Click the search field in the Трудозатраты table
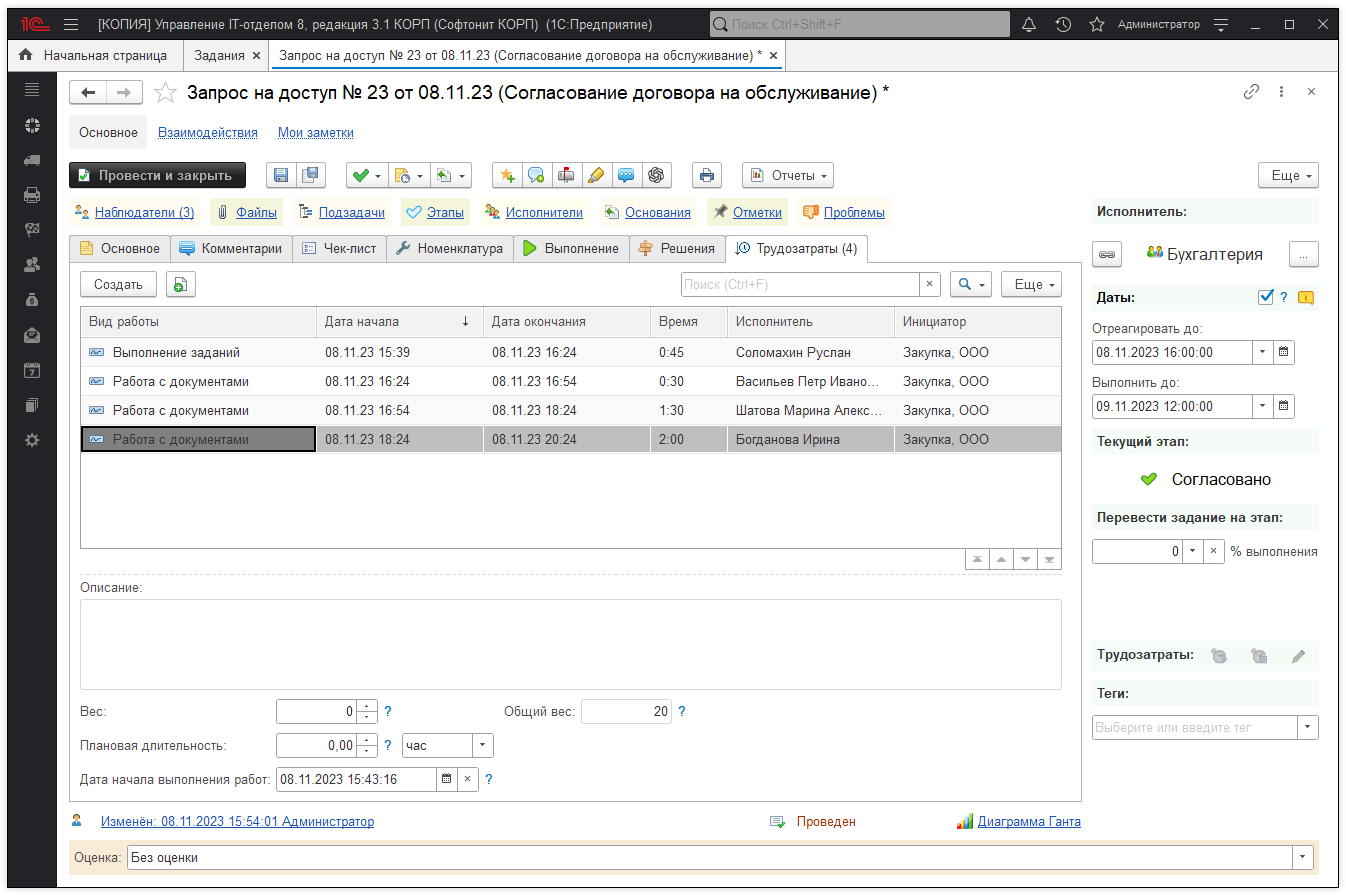 [x=800, y=285]
